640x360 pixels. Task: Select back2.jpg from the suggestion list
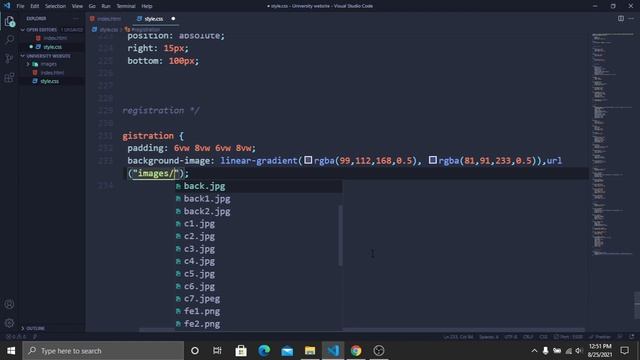(259, 211)
